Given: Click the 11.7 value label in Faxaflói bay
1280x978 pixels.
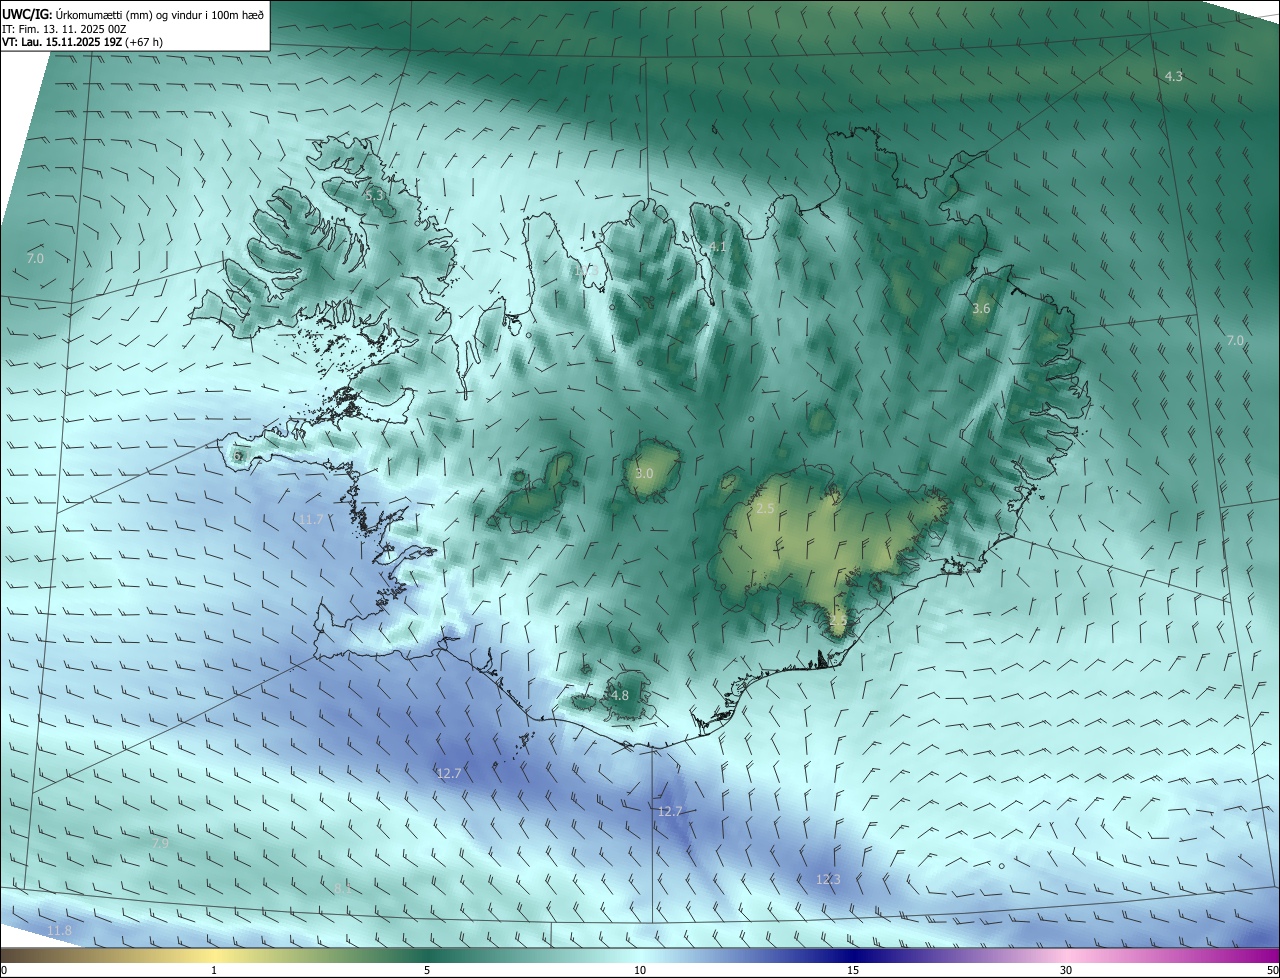Looking at the screenshot, I should click(311, 520).
